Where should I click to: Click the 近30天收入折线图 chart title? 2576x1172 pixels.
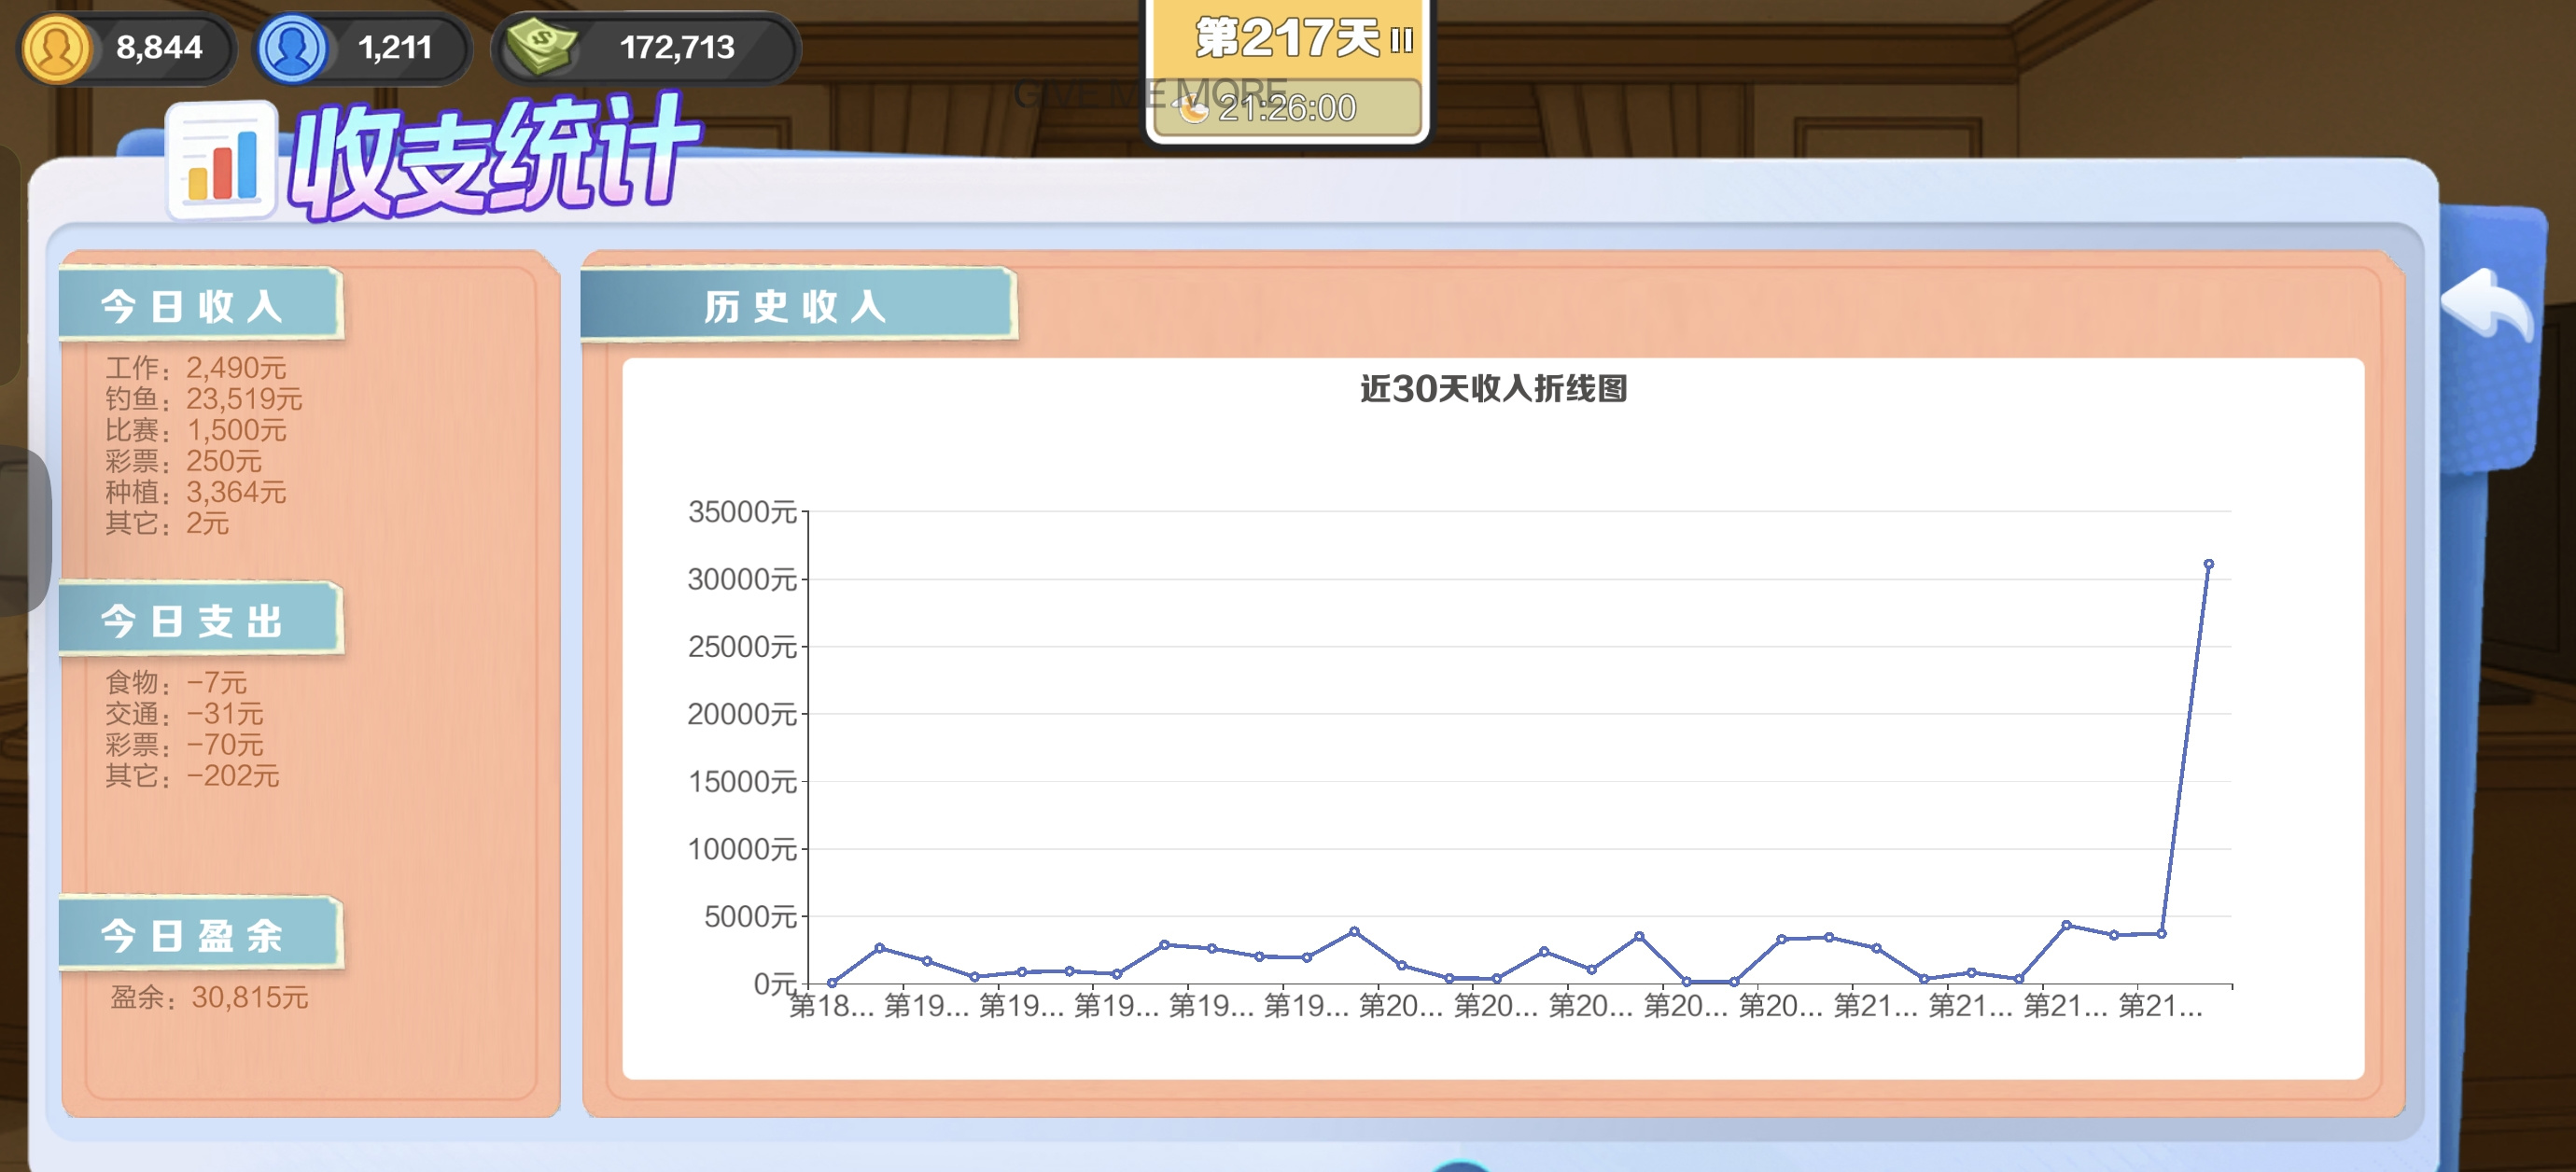(1493, 388)
